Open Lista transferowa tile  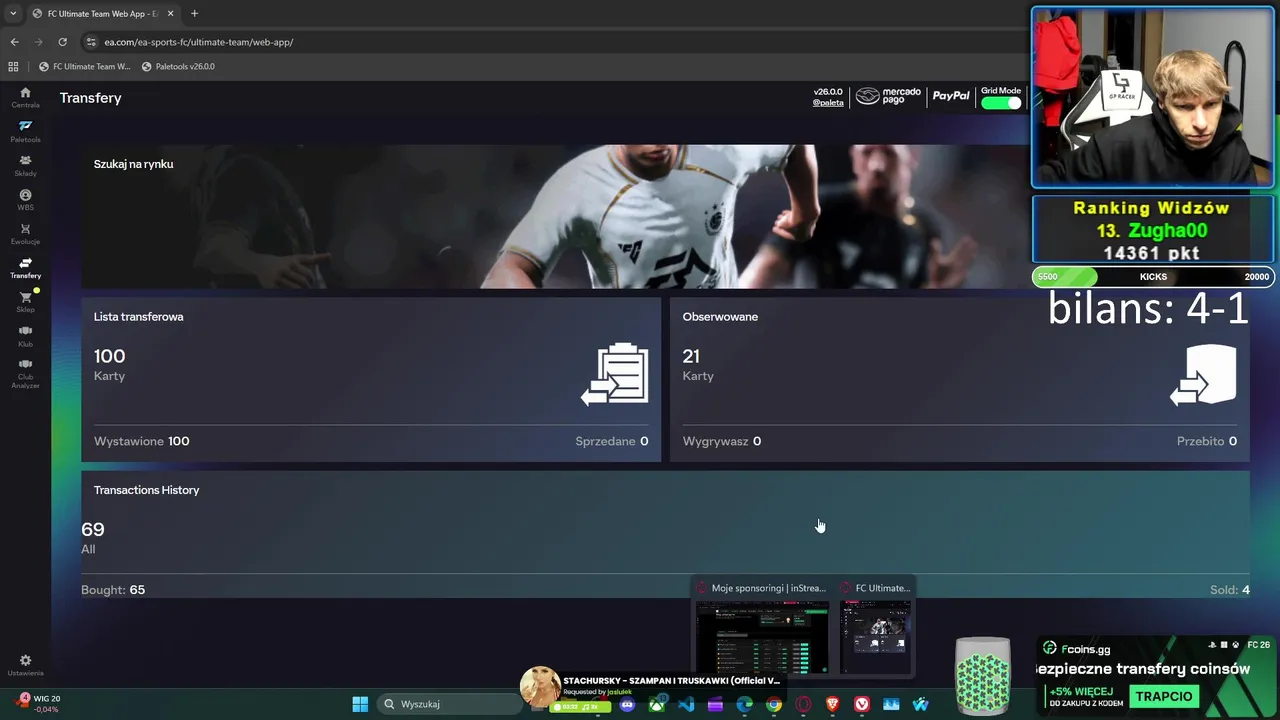pyautogui.click(x=371, y=380)
